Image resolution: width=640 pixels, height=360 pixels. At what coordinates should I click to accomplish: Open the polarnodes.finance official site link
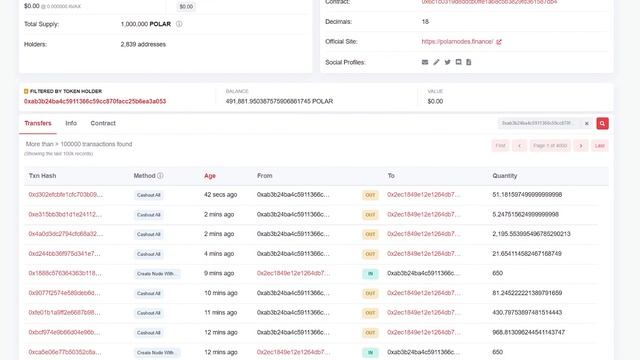coord(458,42)
